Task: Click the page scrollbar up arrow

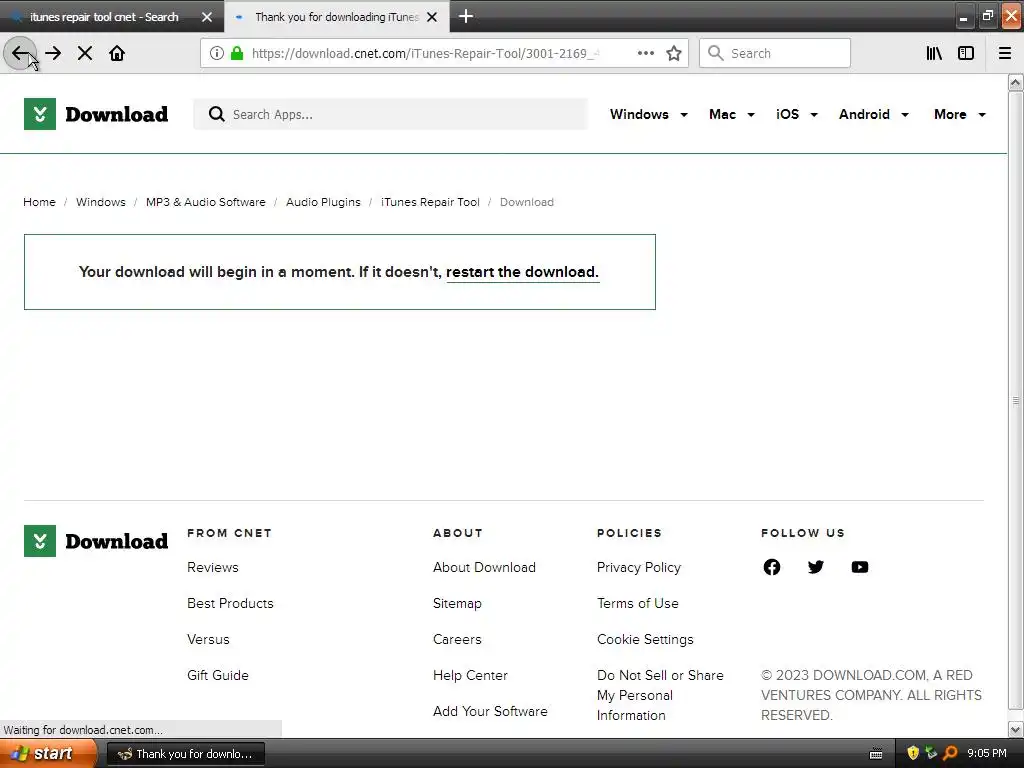Action: click(x=1015, y=83)
